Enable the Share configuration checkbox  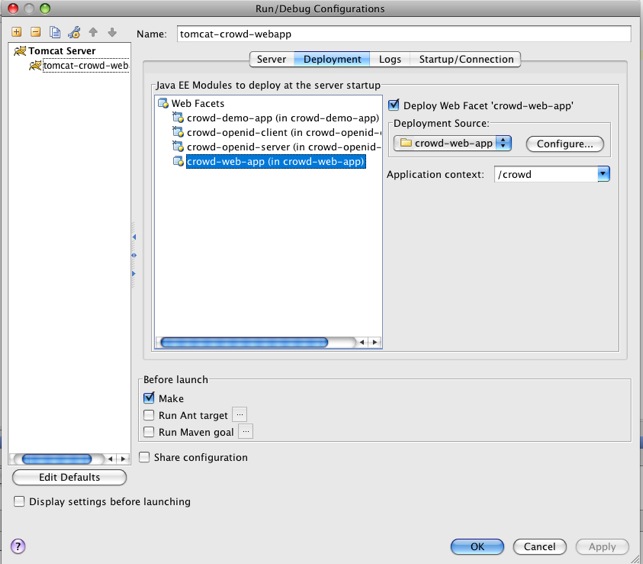[145, 457]
